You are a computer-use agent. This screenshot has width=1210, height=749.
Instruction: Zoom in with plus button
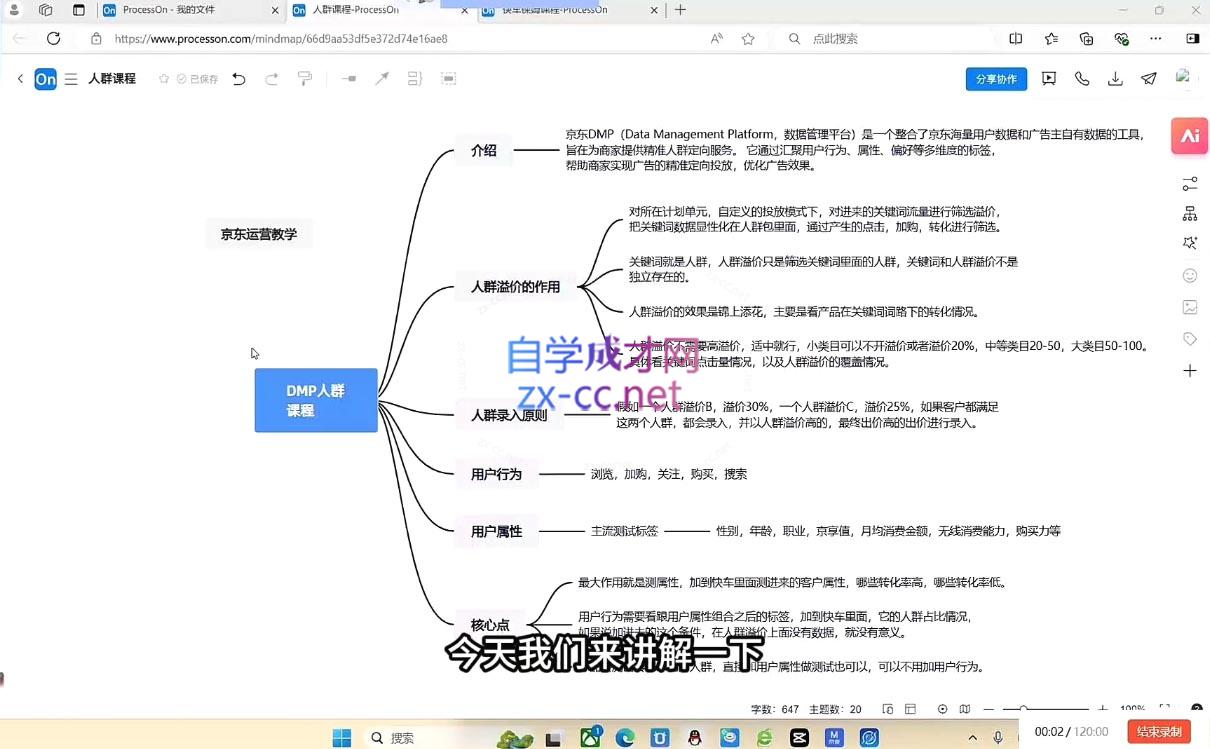click(x=1102, y=709)
